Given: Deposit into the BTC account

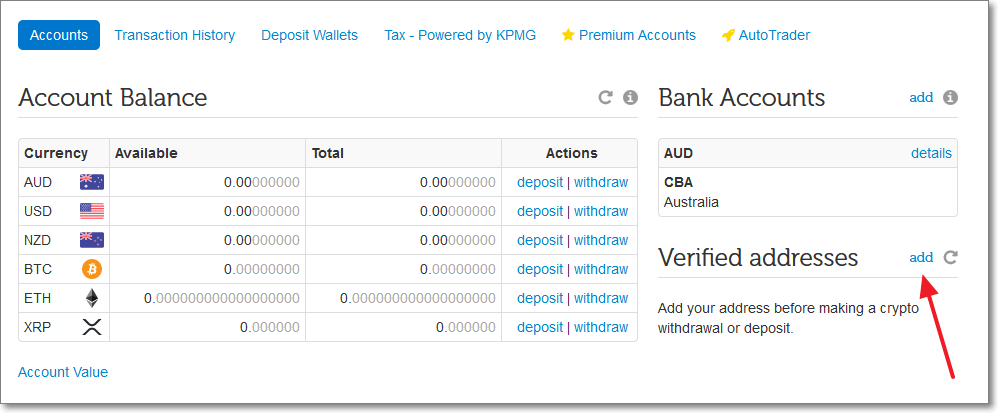Looking at the screenshot, I should point(540,269).
